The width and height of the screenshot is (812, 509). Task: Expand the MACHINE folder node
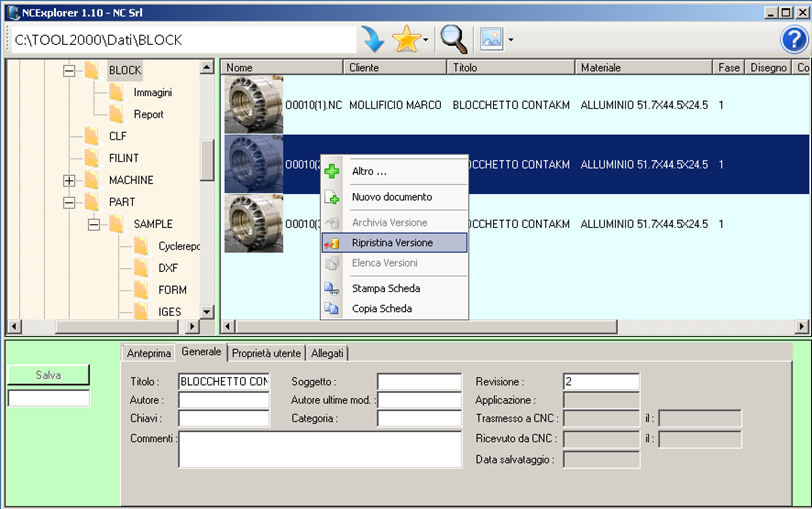tap(69, 180)
